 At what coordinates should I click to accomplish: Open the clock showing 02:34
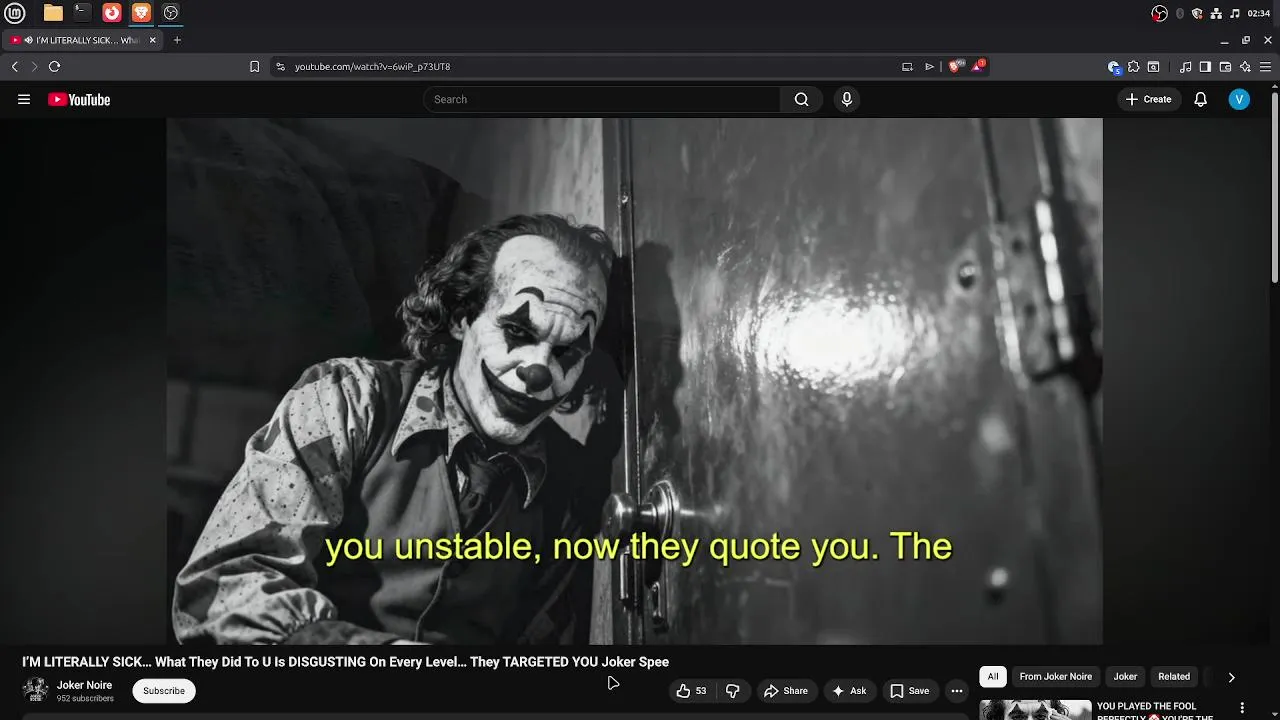[1259, 13]
